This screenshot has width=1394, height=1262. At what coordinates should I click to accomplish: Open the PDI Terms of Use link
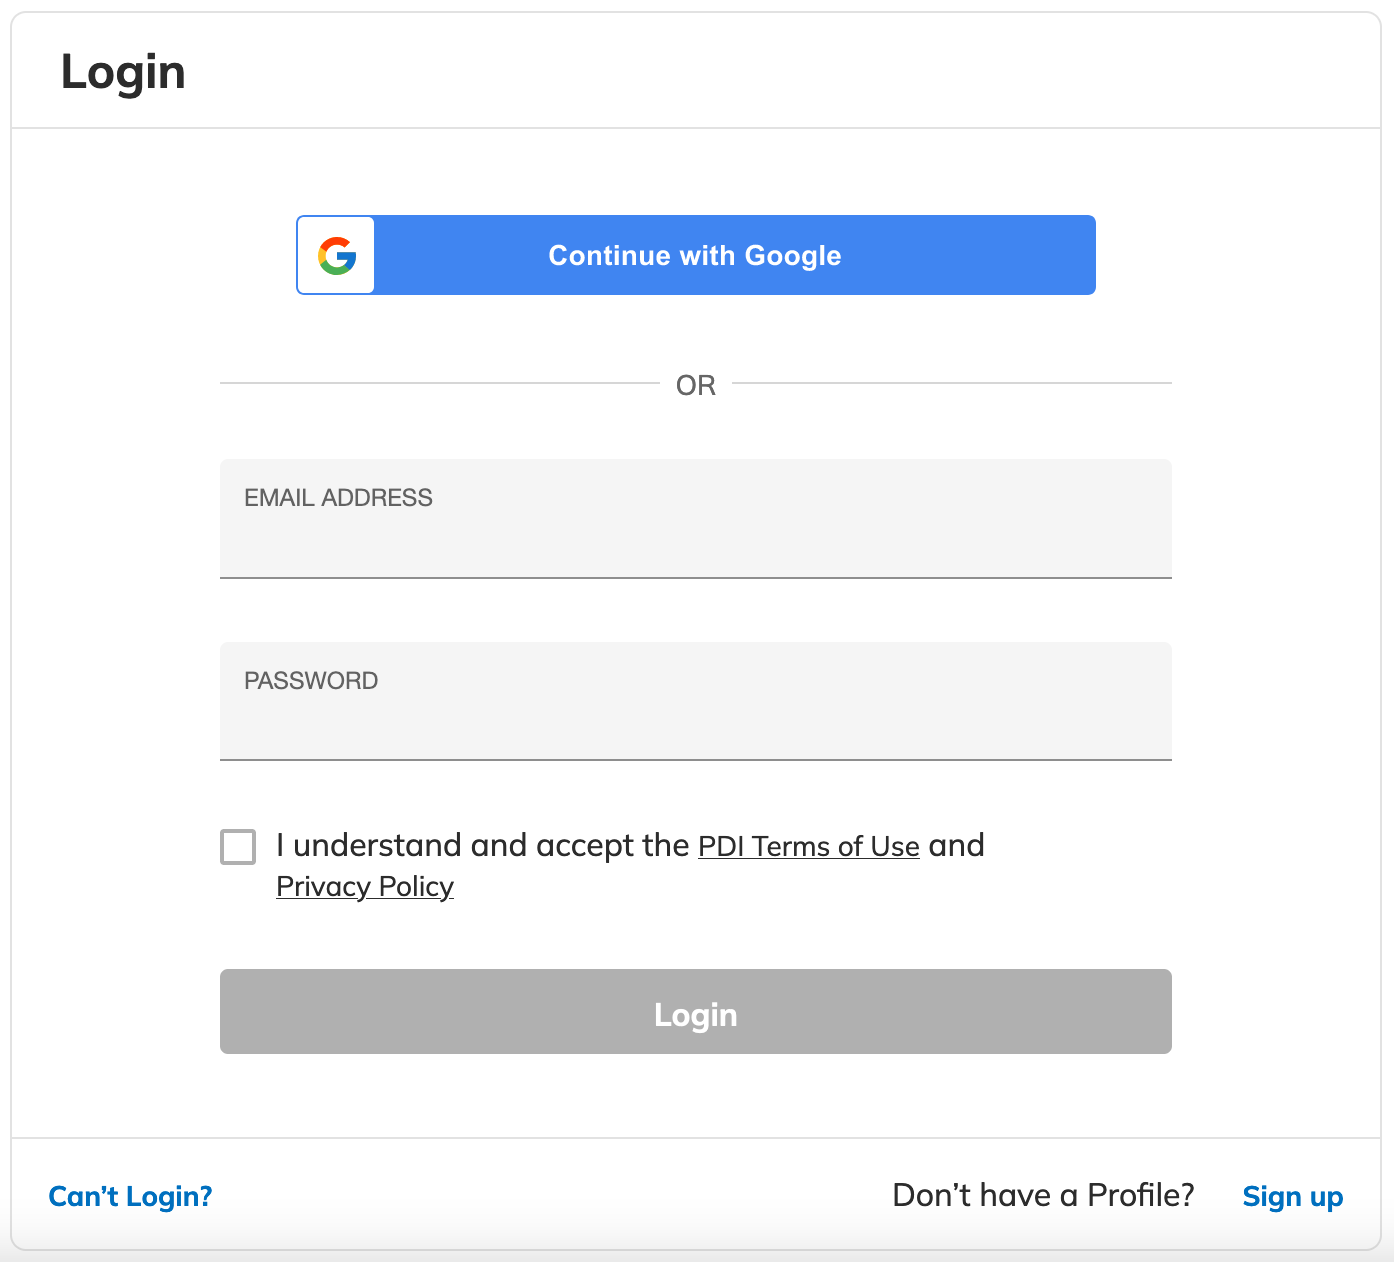tap(808, 846)
